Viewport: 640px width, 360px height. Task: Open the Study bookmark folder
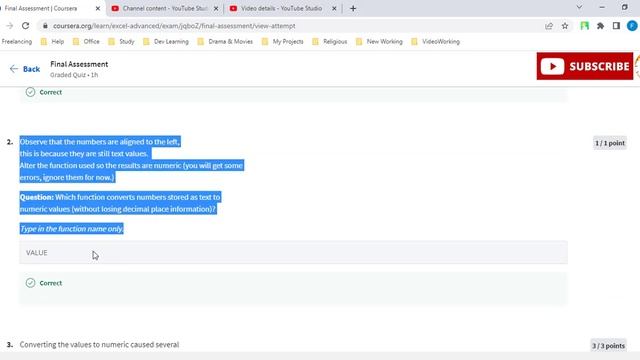pos(122,42)
